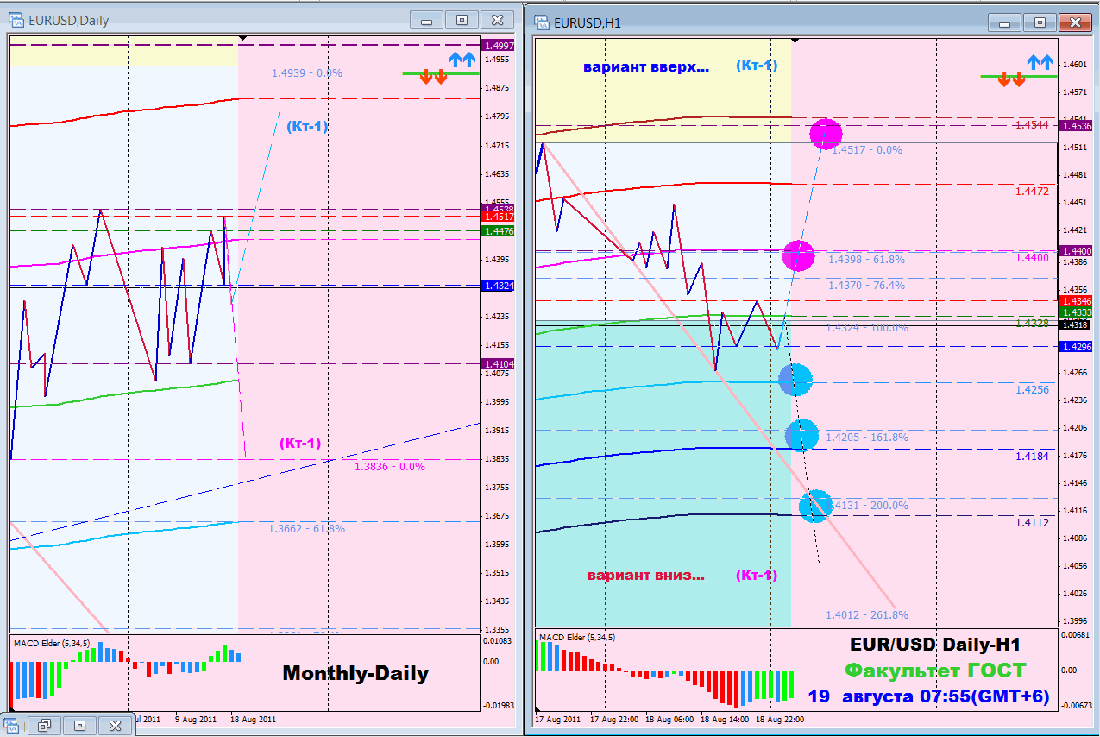
Task: Maximize the EURUSD,Daily chart window
Action: (462, 20)
